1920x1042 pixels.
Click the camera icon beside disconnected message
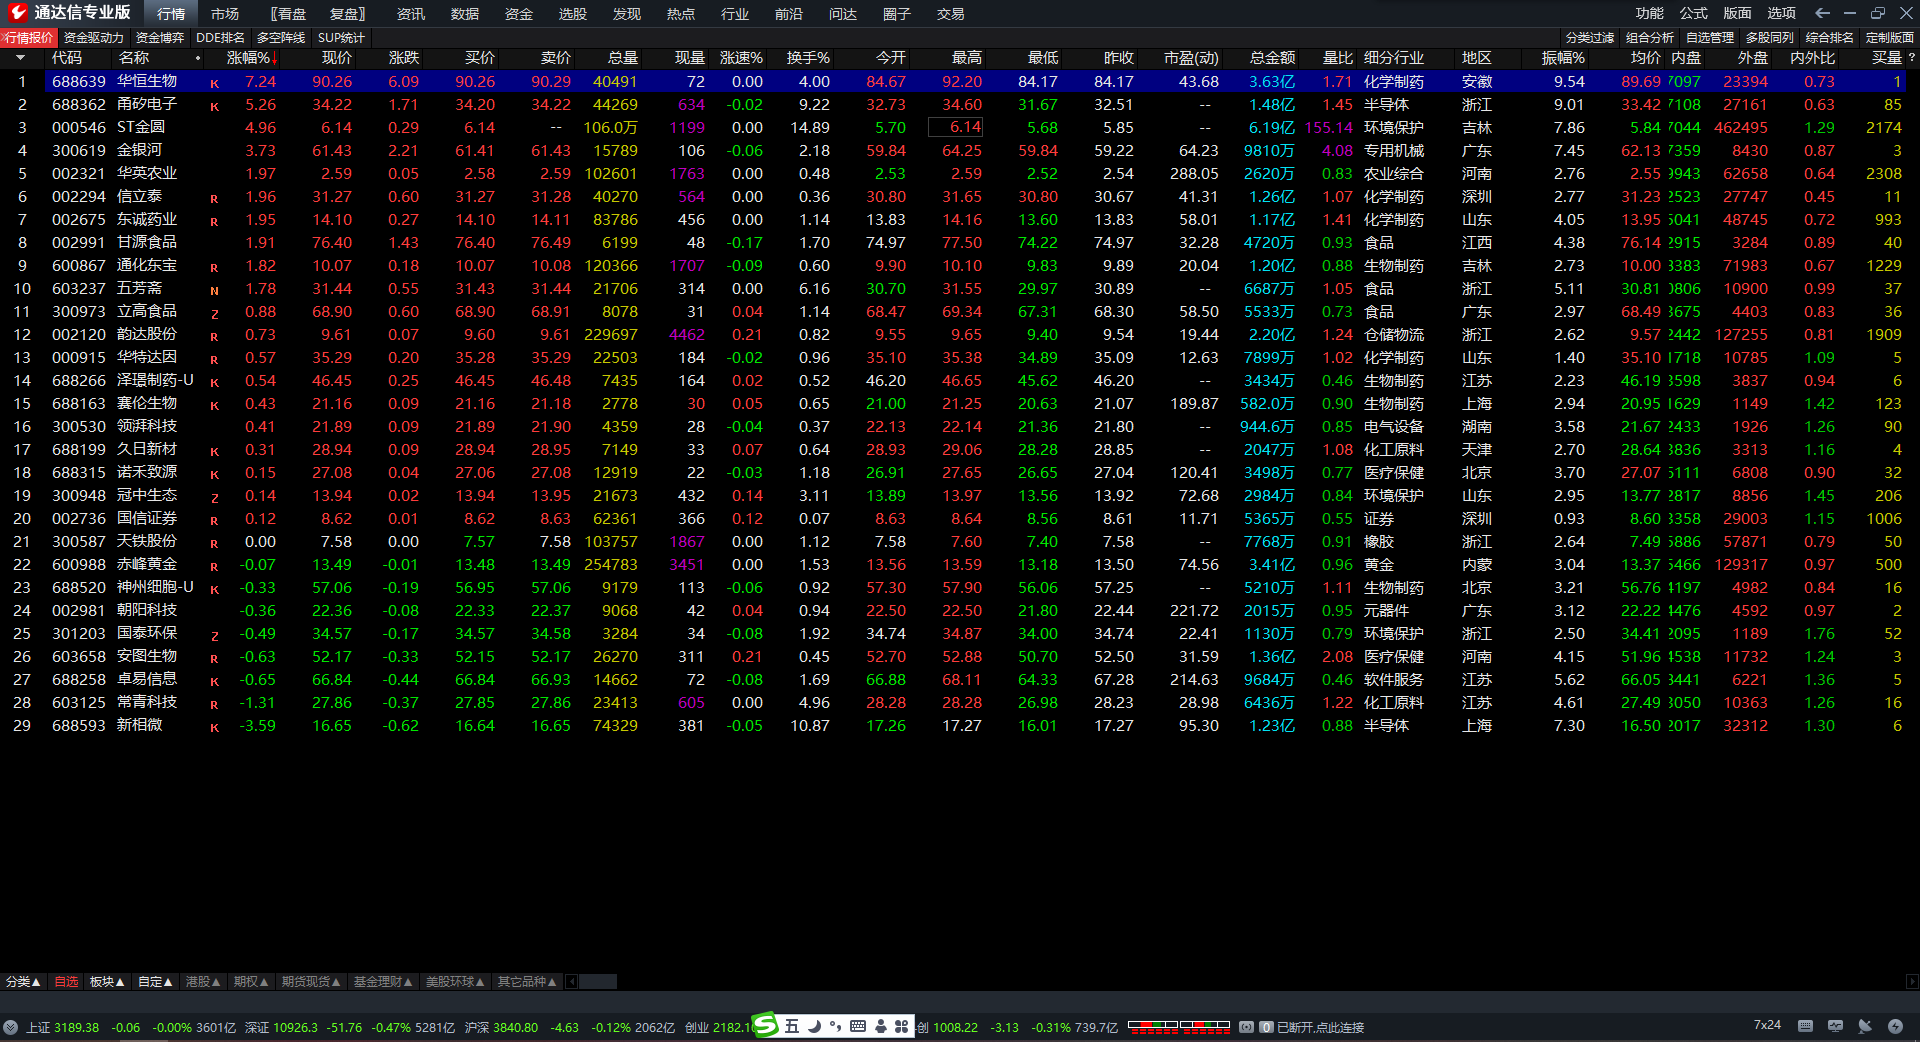point(1247,1027)
